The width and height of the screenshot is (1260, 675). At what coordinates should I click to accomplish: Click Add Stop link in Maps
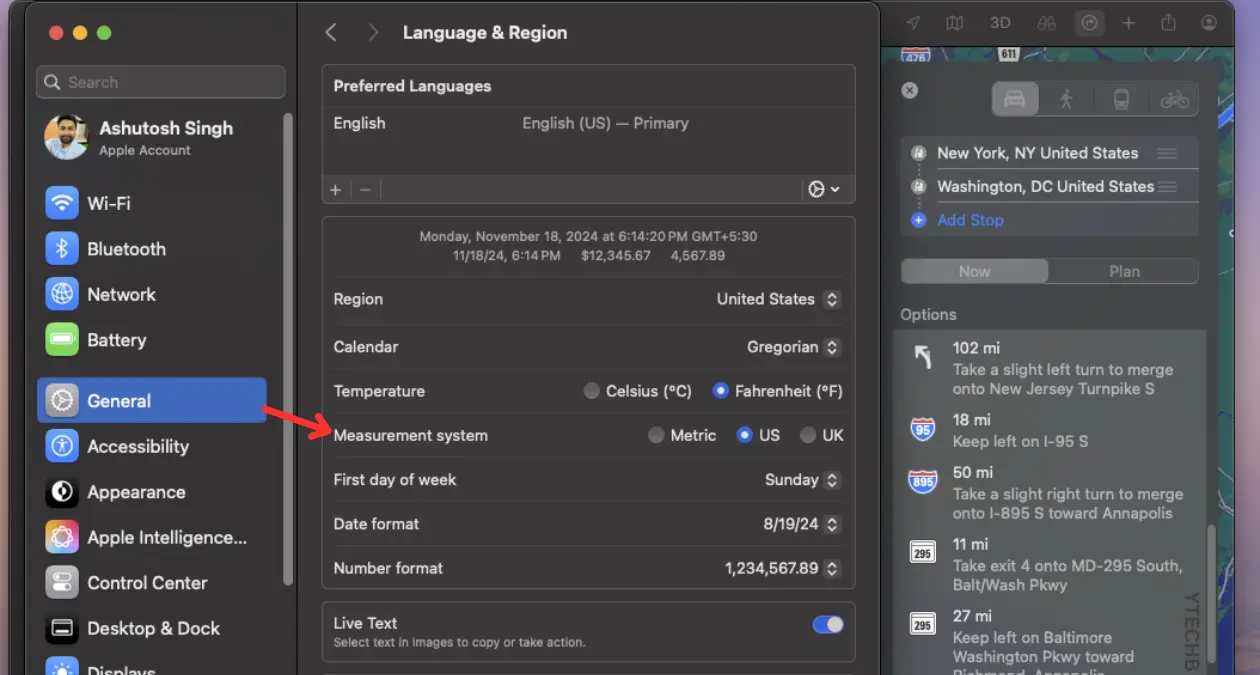[x=970, y=220]
